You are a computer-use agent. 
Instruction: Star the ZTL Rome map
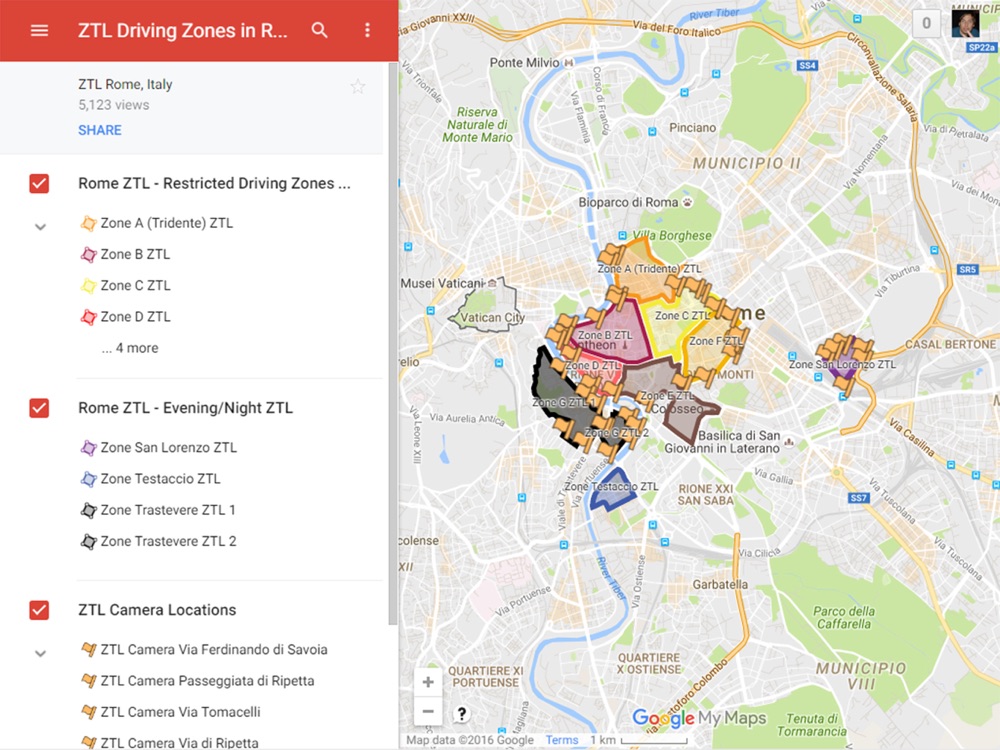(x=358, y=86)
